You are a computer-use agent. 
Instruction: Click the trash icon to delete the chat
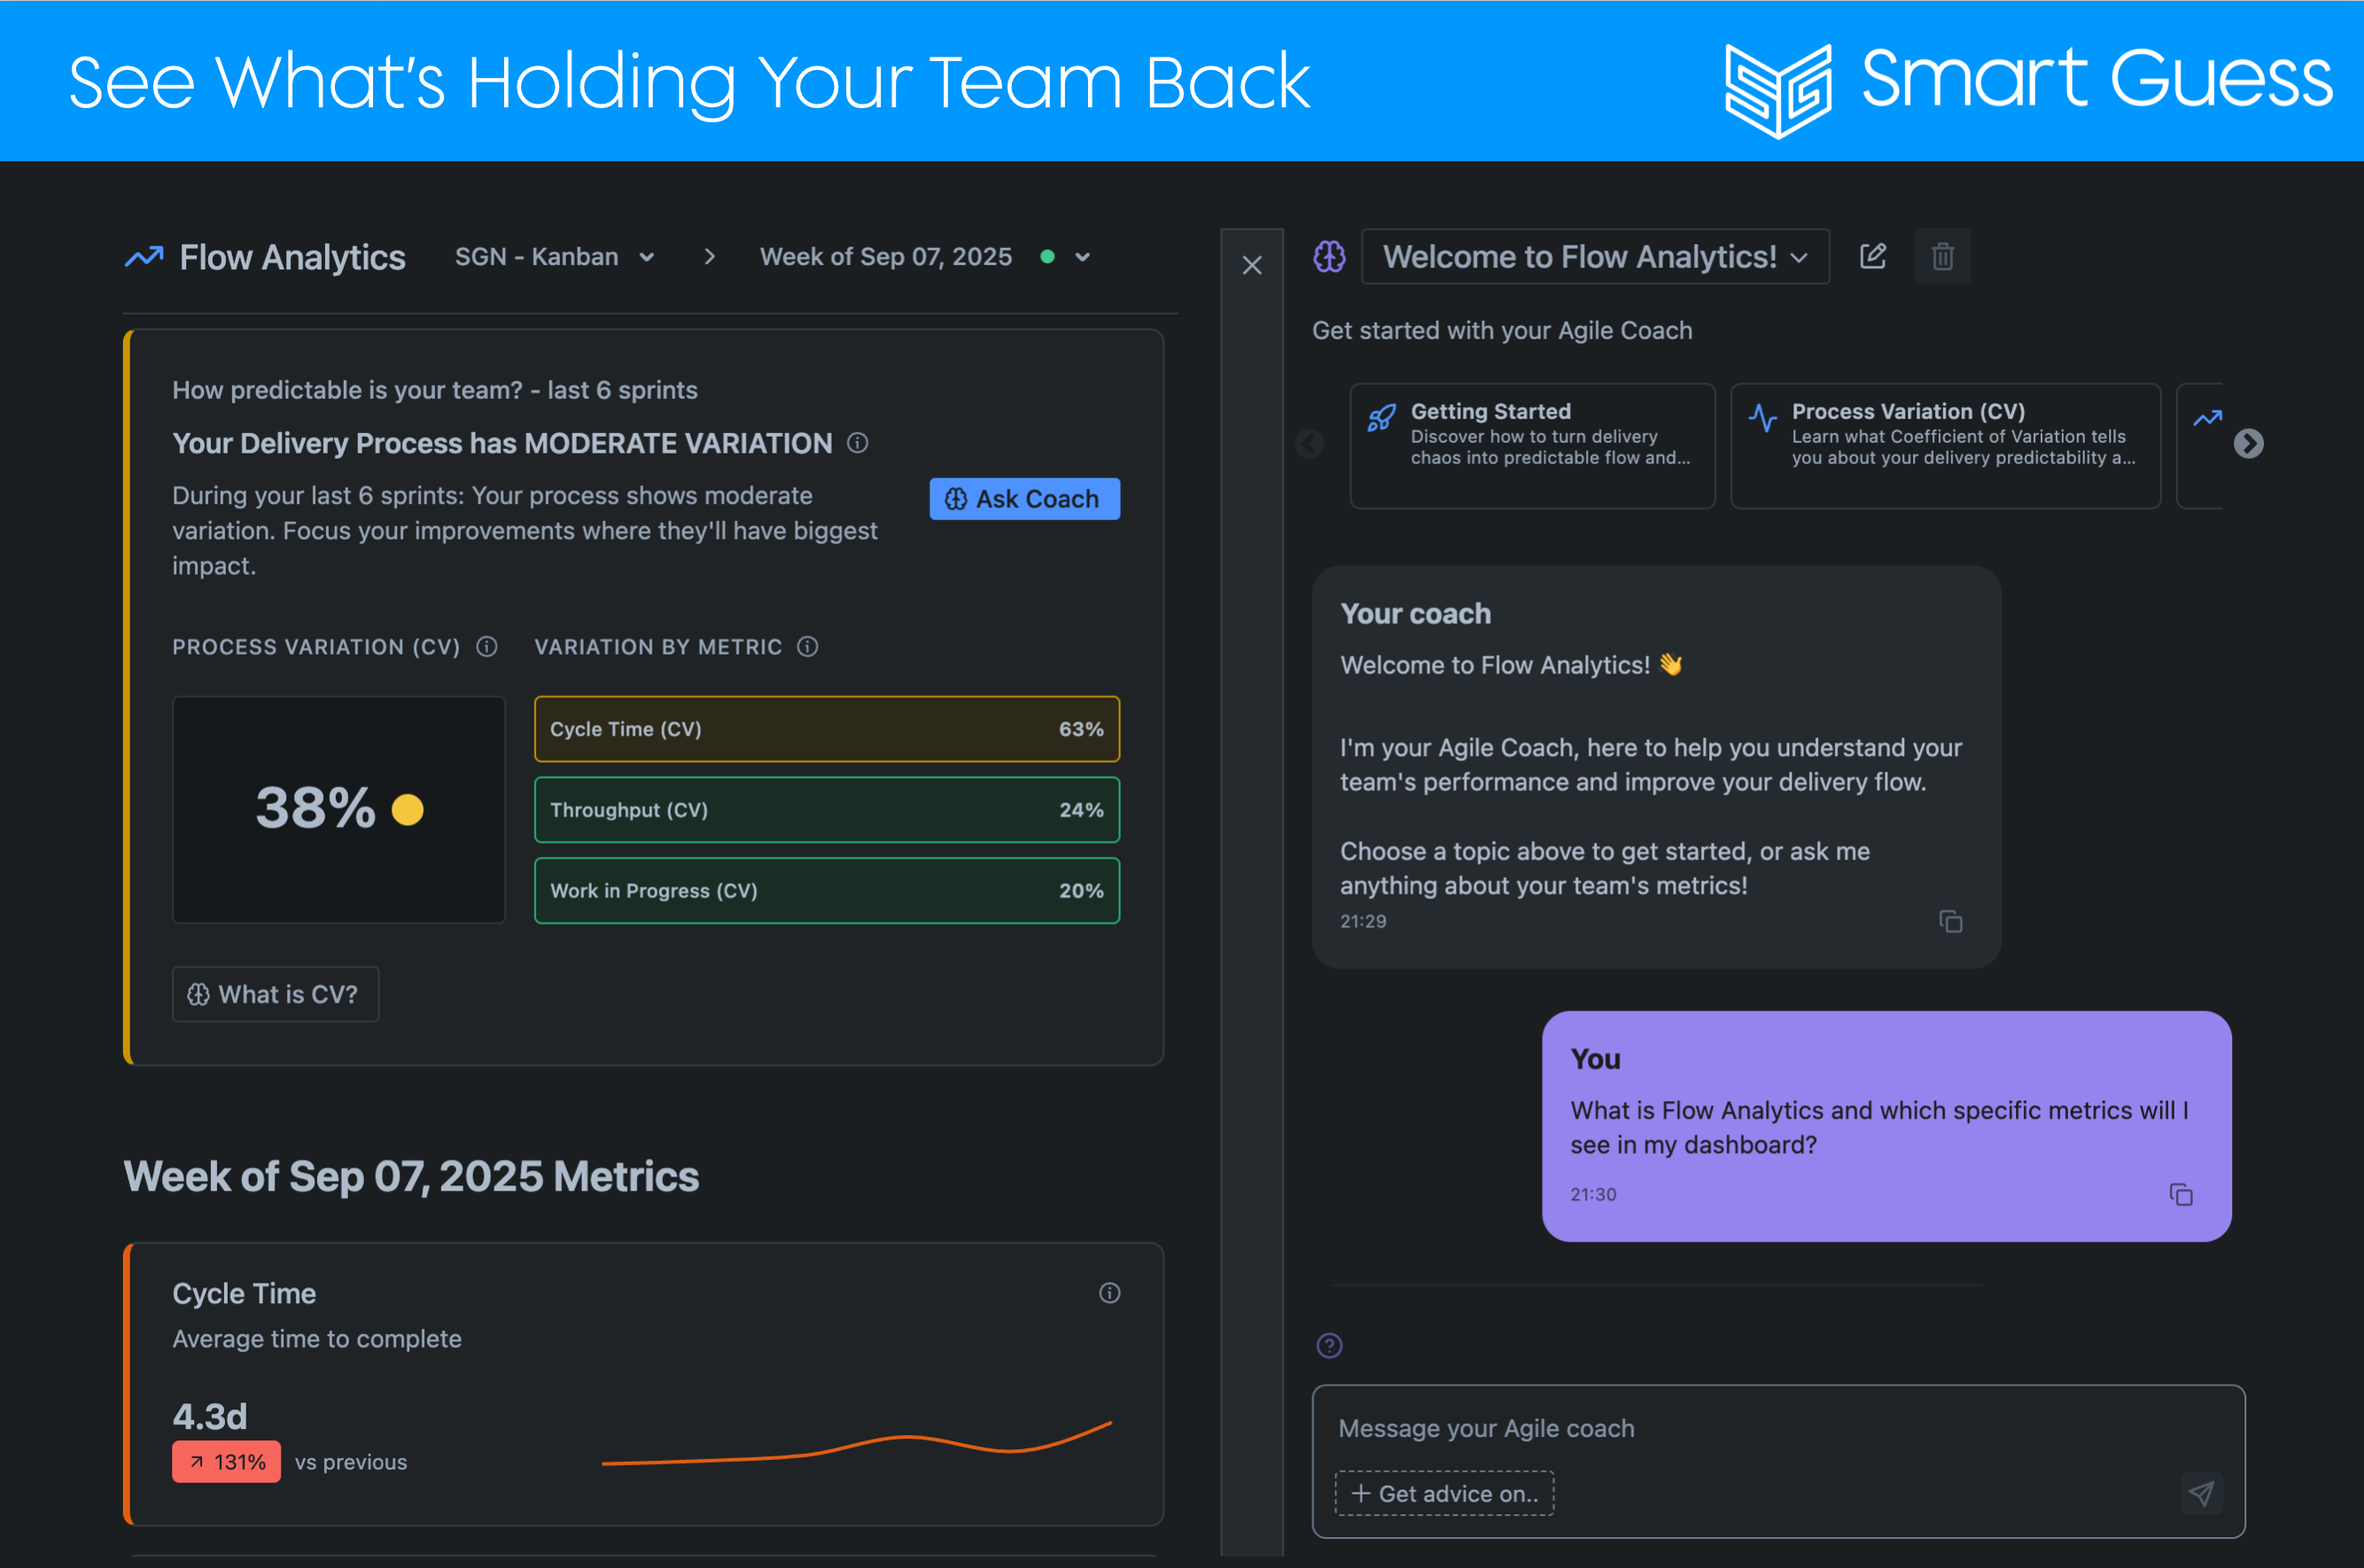click(1942, 256)
